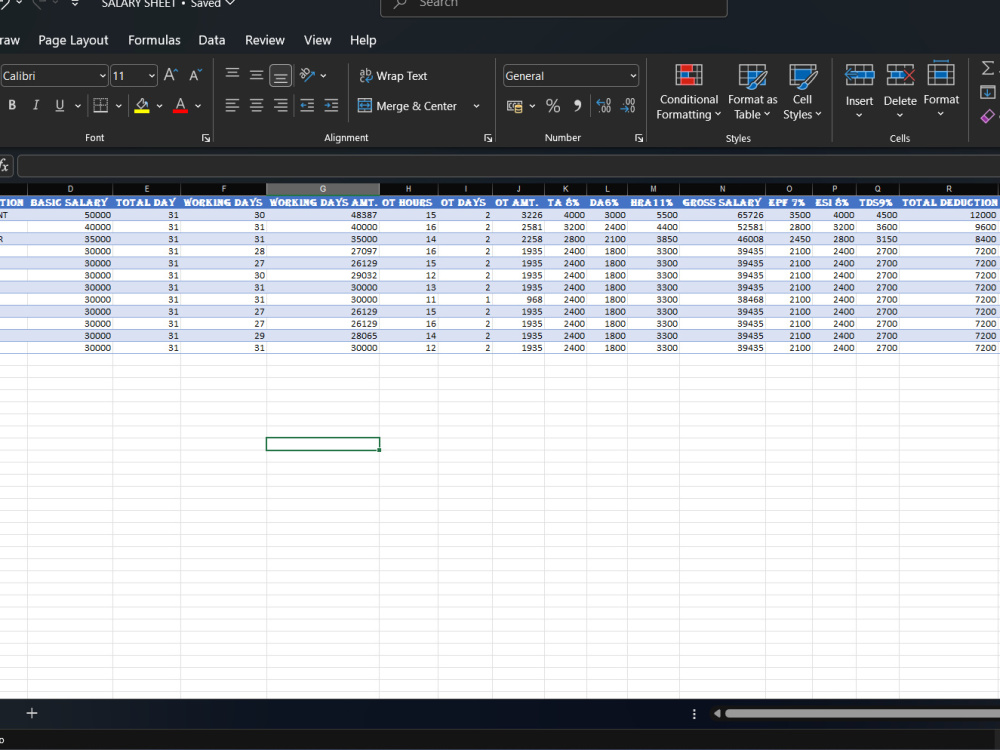1000x750 pixels.
Task: Align text left
Action: [232, 105]
